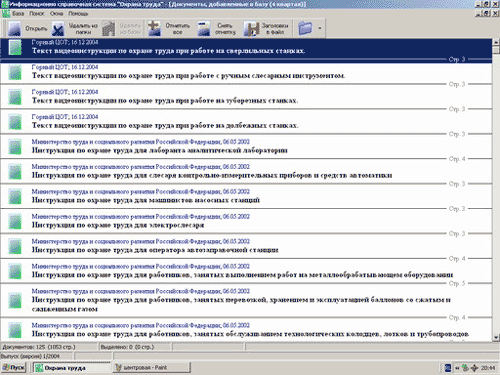Click the Открыть toolbar button
The image size is (500, 375).
point(28,29)
